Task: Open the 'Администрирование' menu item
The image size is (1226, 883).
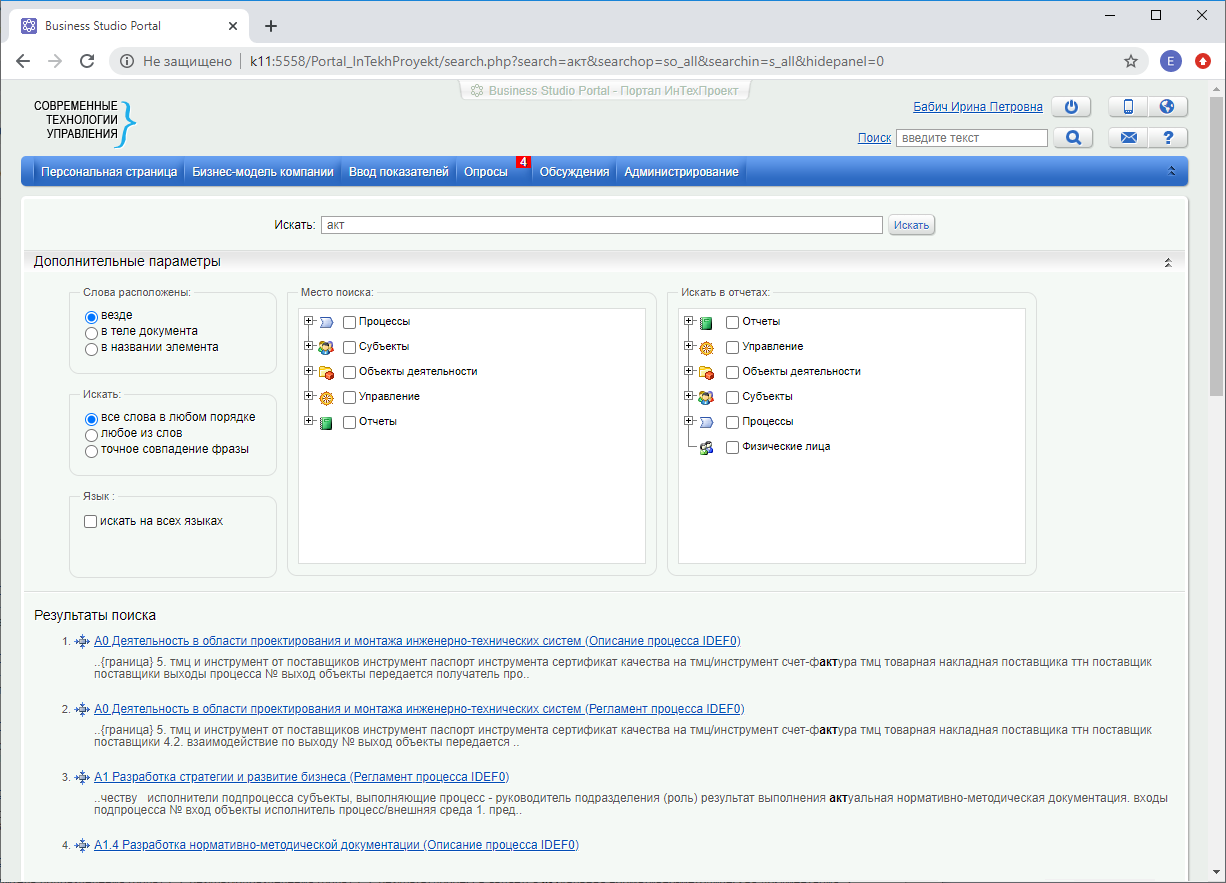Action: pyautogui.click(x=681, y=172)
